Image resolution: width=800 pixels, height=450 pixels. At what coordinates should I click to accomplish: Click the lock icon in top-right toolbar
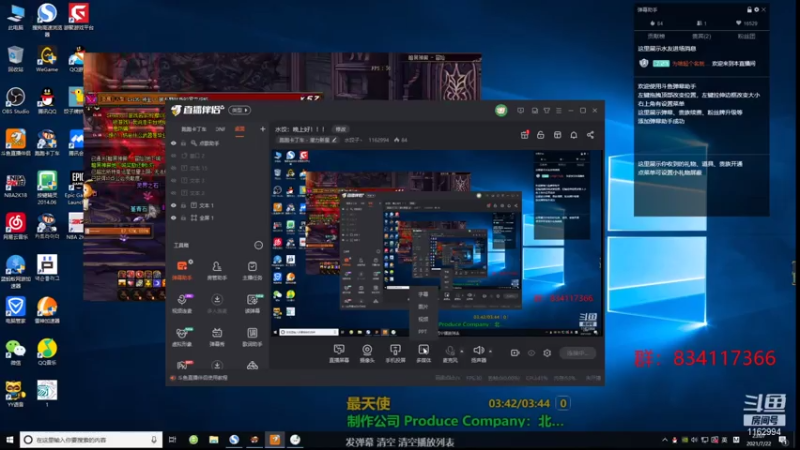[x=541, y=135]
